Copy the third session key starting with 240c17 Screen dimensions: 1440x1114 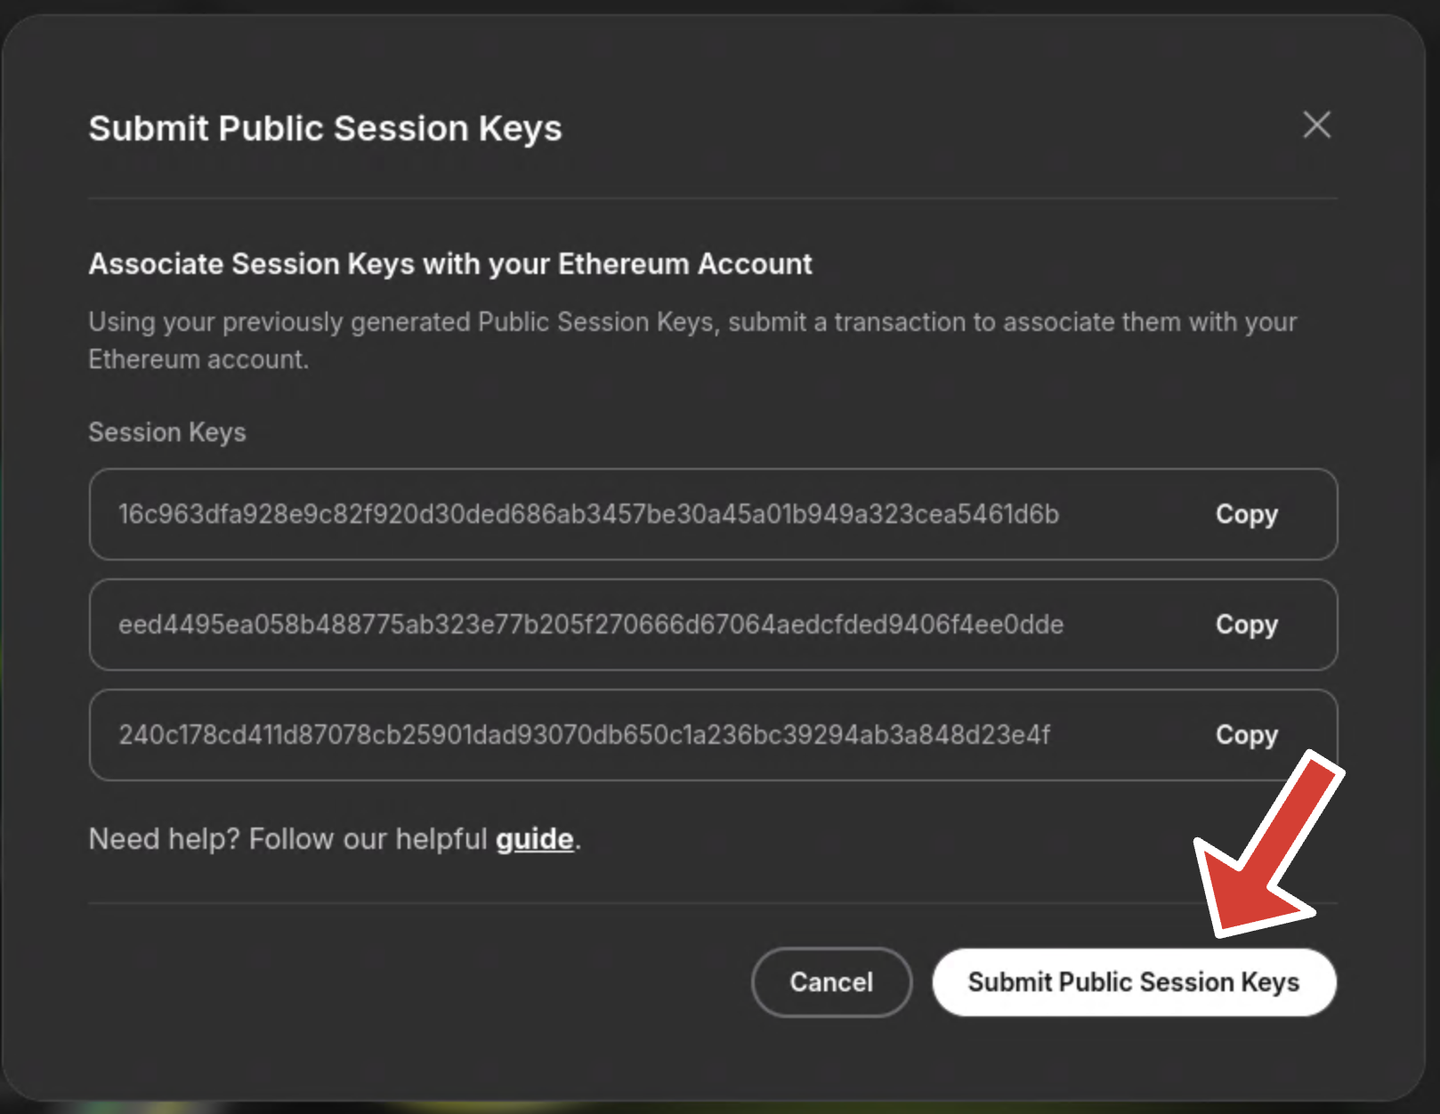1246,735
